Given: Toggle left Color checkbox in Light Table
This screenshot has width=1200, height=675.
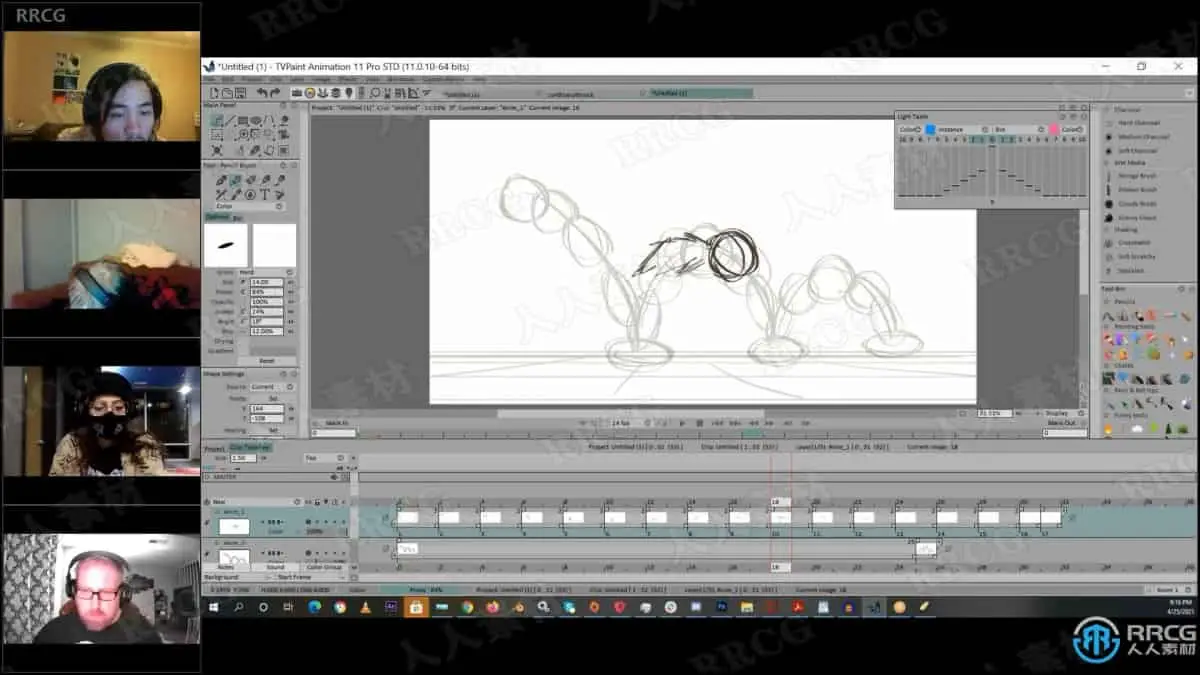Looking at the screenshot, I should tap(909, 129).
